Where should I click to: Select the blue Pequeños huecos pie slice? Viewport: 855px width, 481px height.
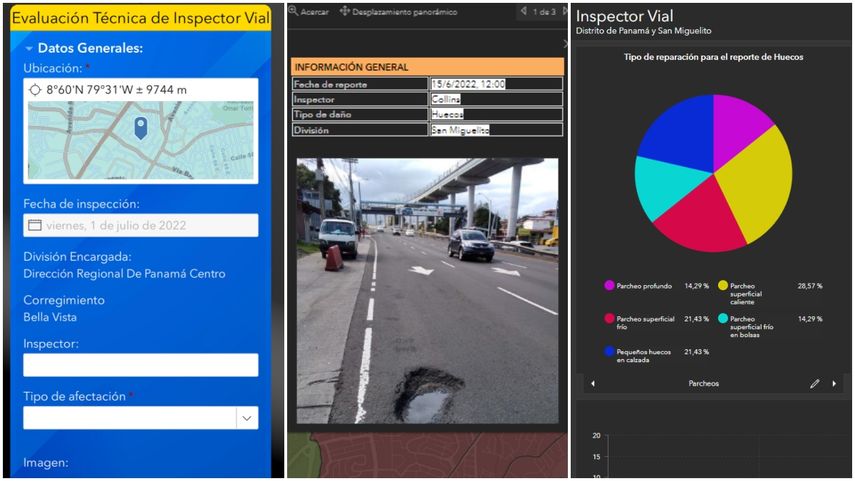682,134
